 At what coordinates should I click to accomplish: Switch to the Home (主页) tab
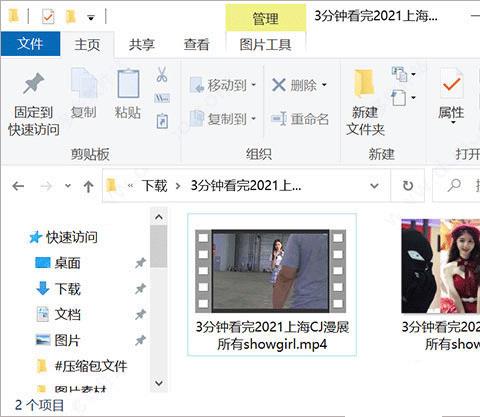(x=87, y=44)
